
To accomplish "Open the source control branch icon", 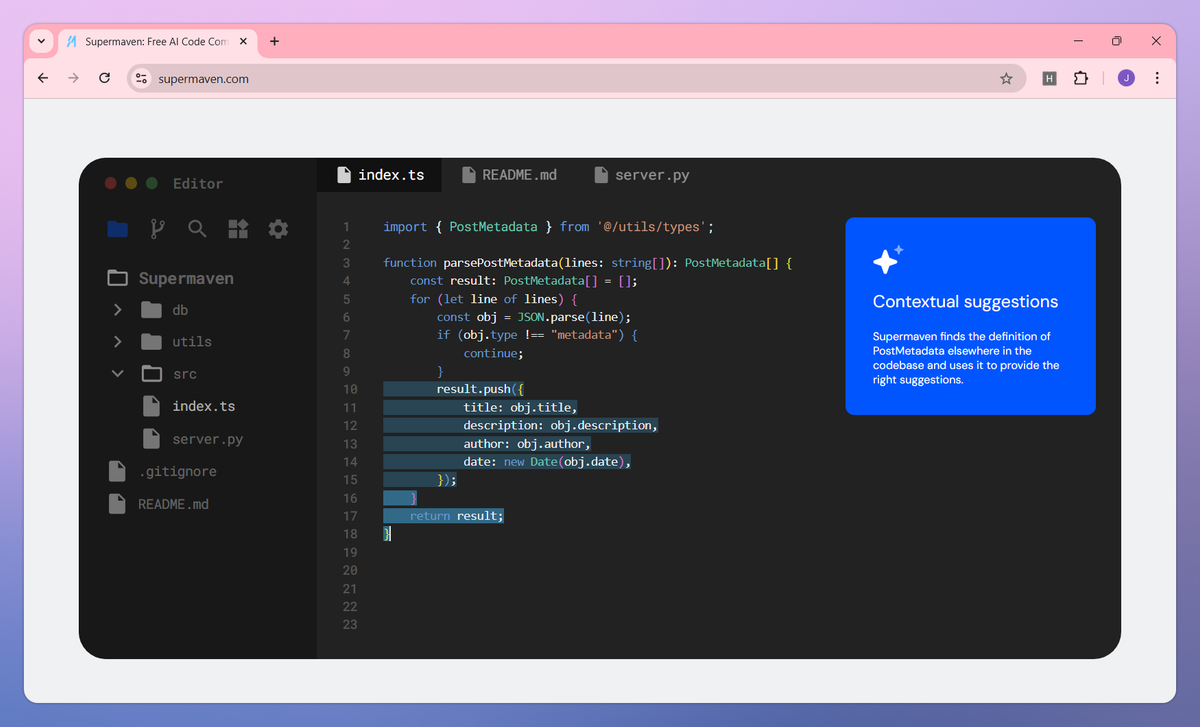I will point(157,229).
